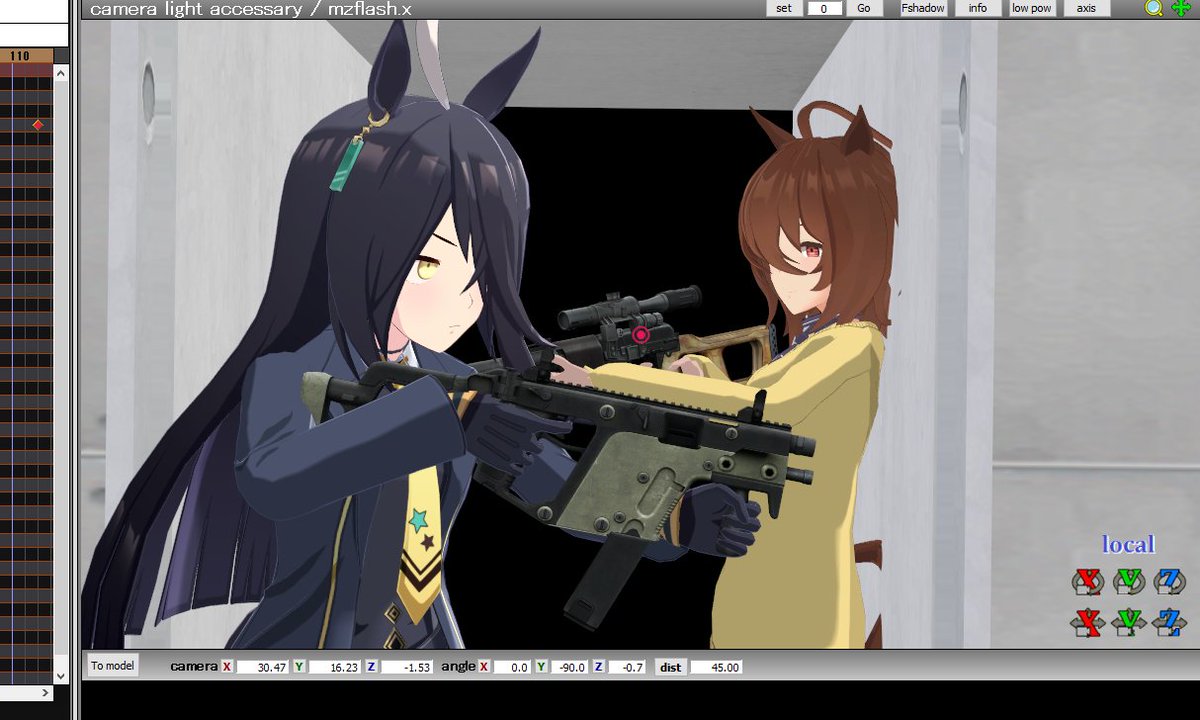Click the Go button
The height and width of the screenshot is (720, 1200).
864,8
